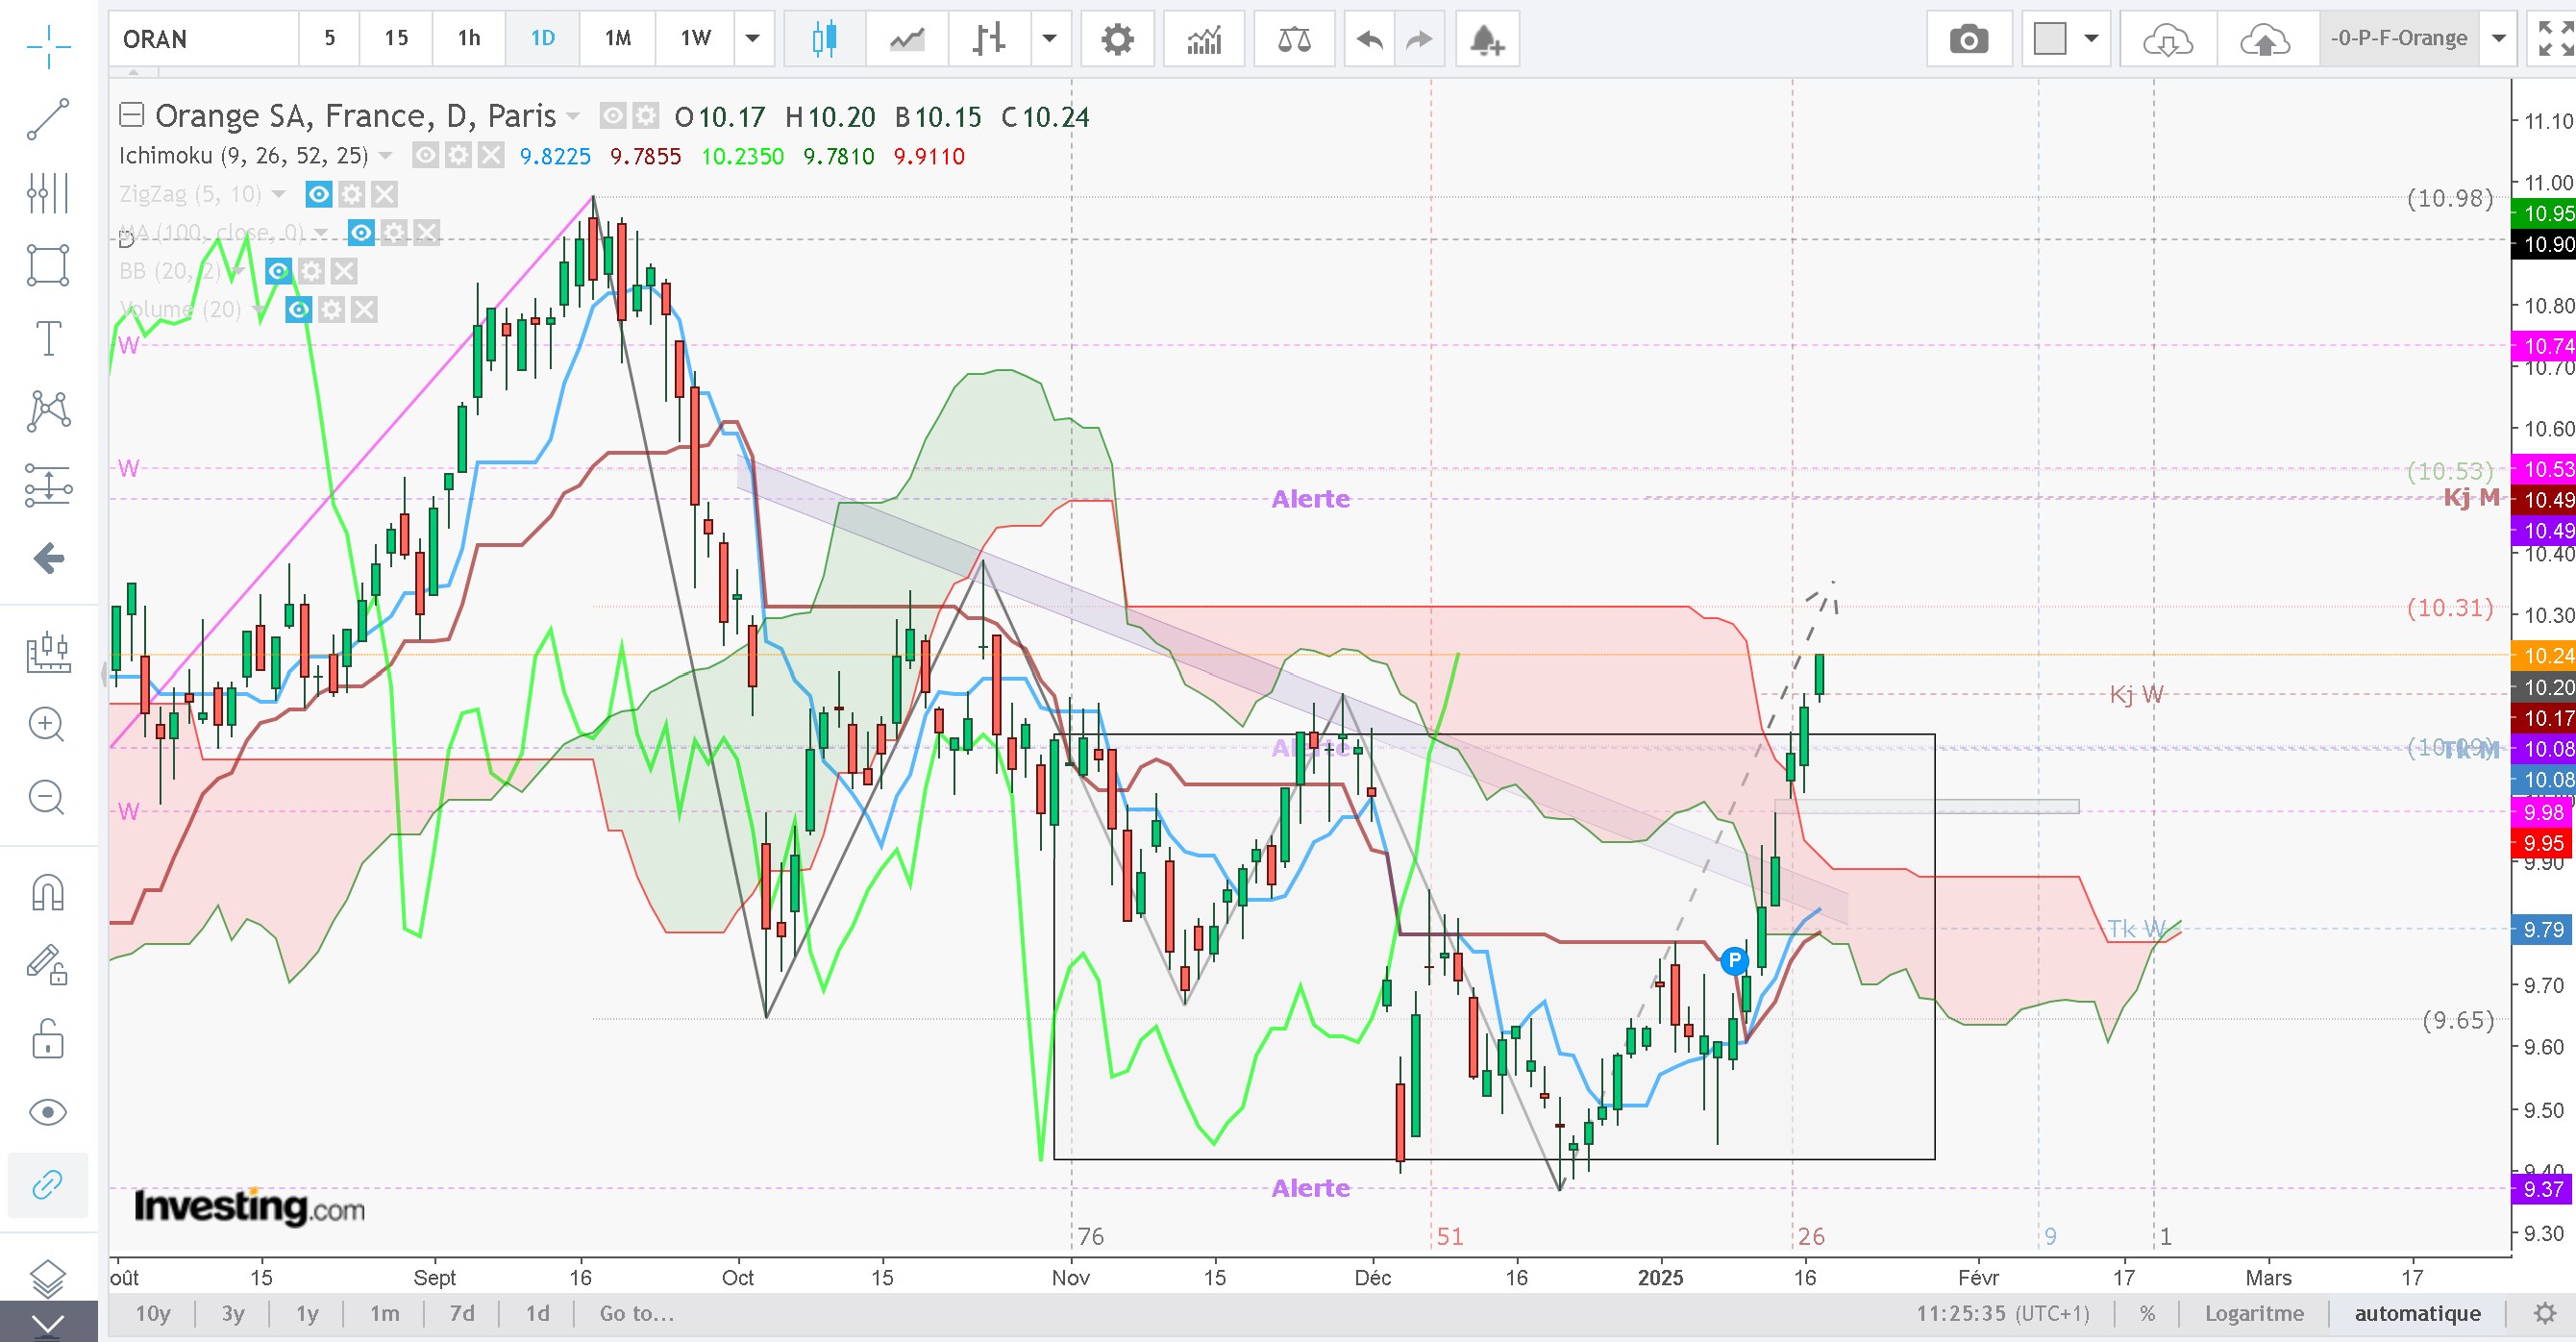Select the trend line drawing tool
2576x1342 pixels.
point(48,119)
